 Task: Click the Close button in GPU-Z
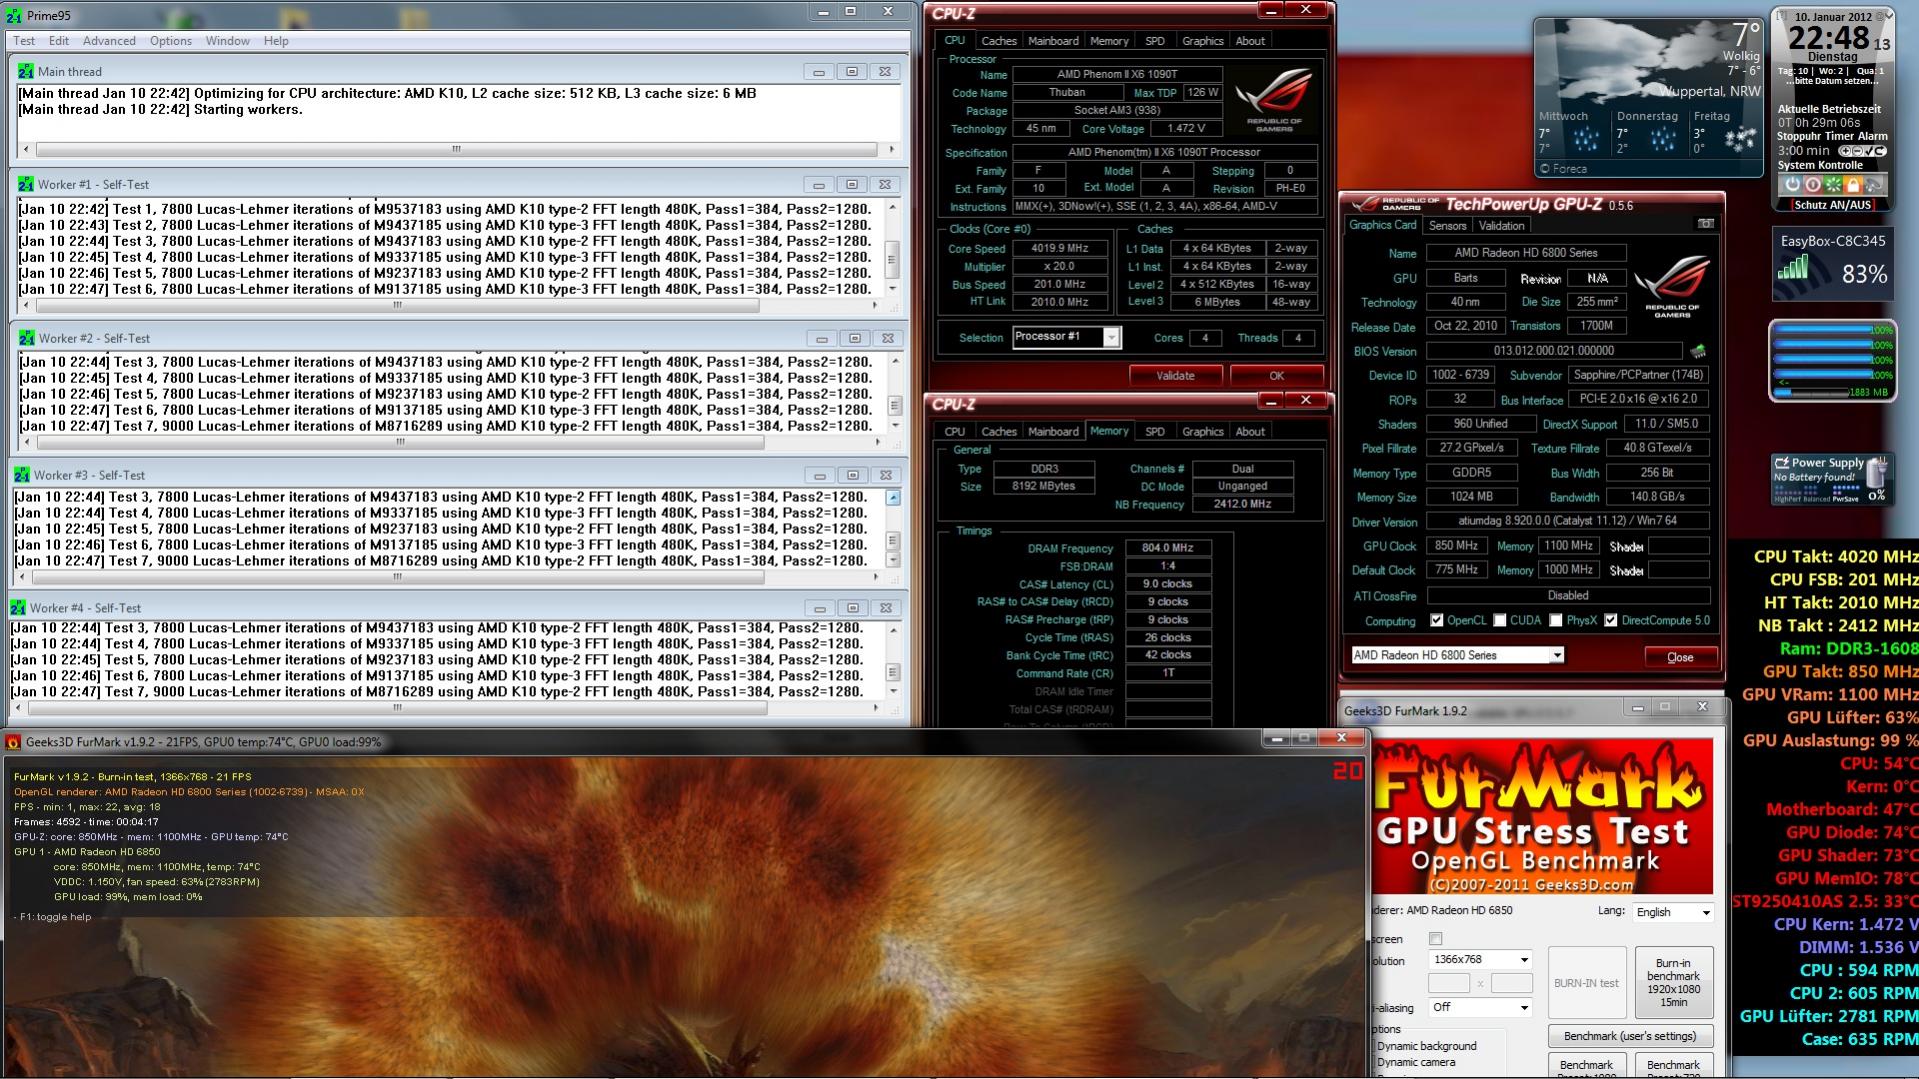(x=1680, y=657)
